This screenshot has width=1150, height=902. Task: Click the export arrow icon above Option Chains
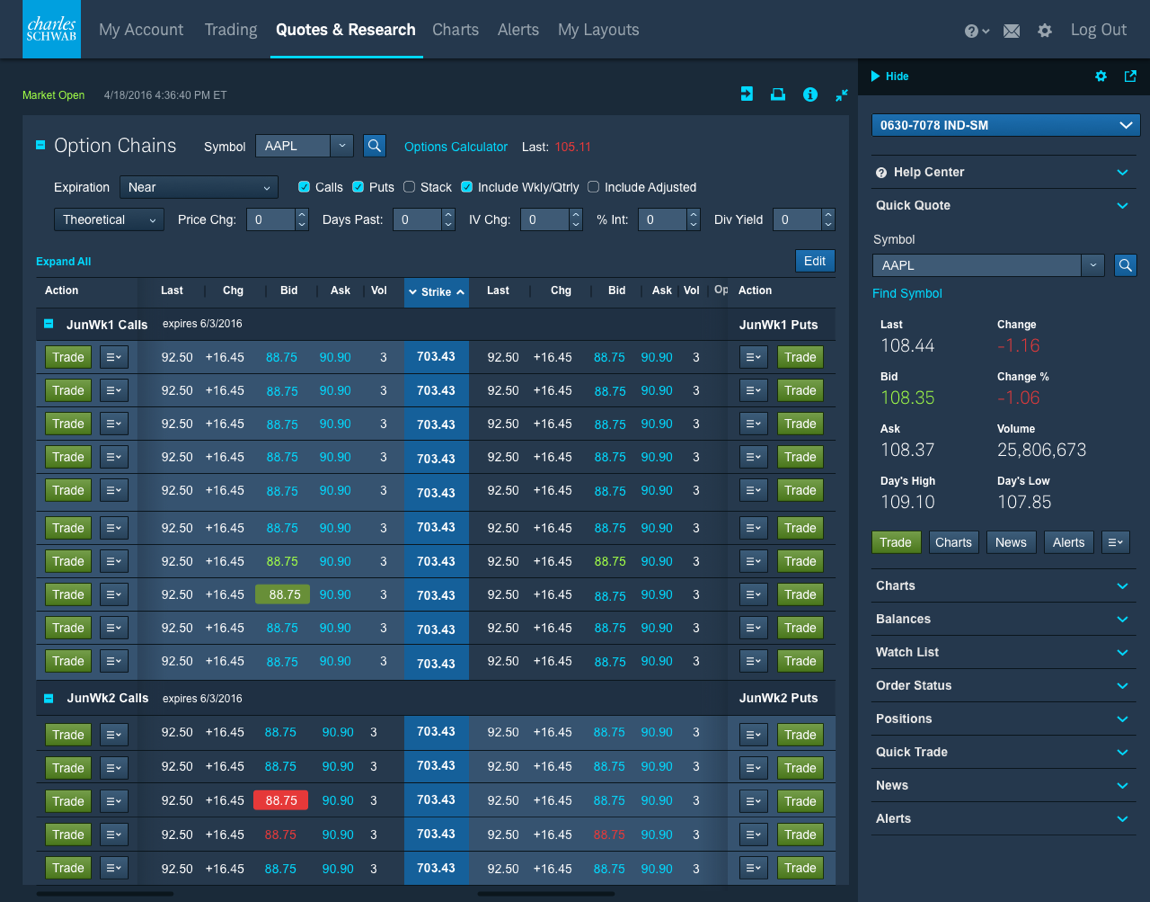(x=747, y=94)
